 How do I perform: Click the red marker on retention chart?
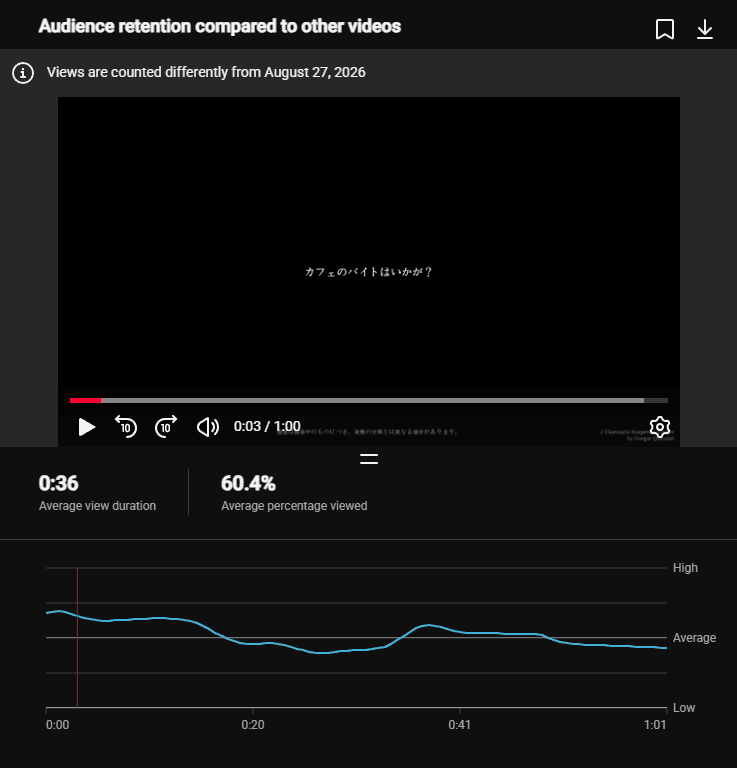(x=77, y=638)
